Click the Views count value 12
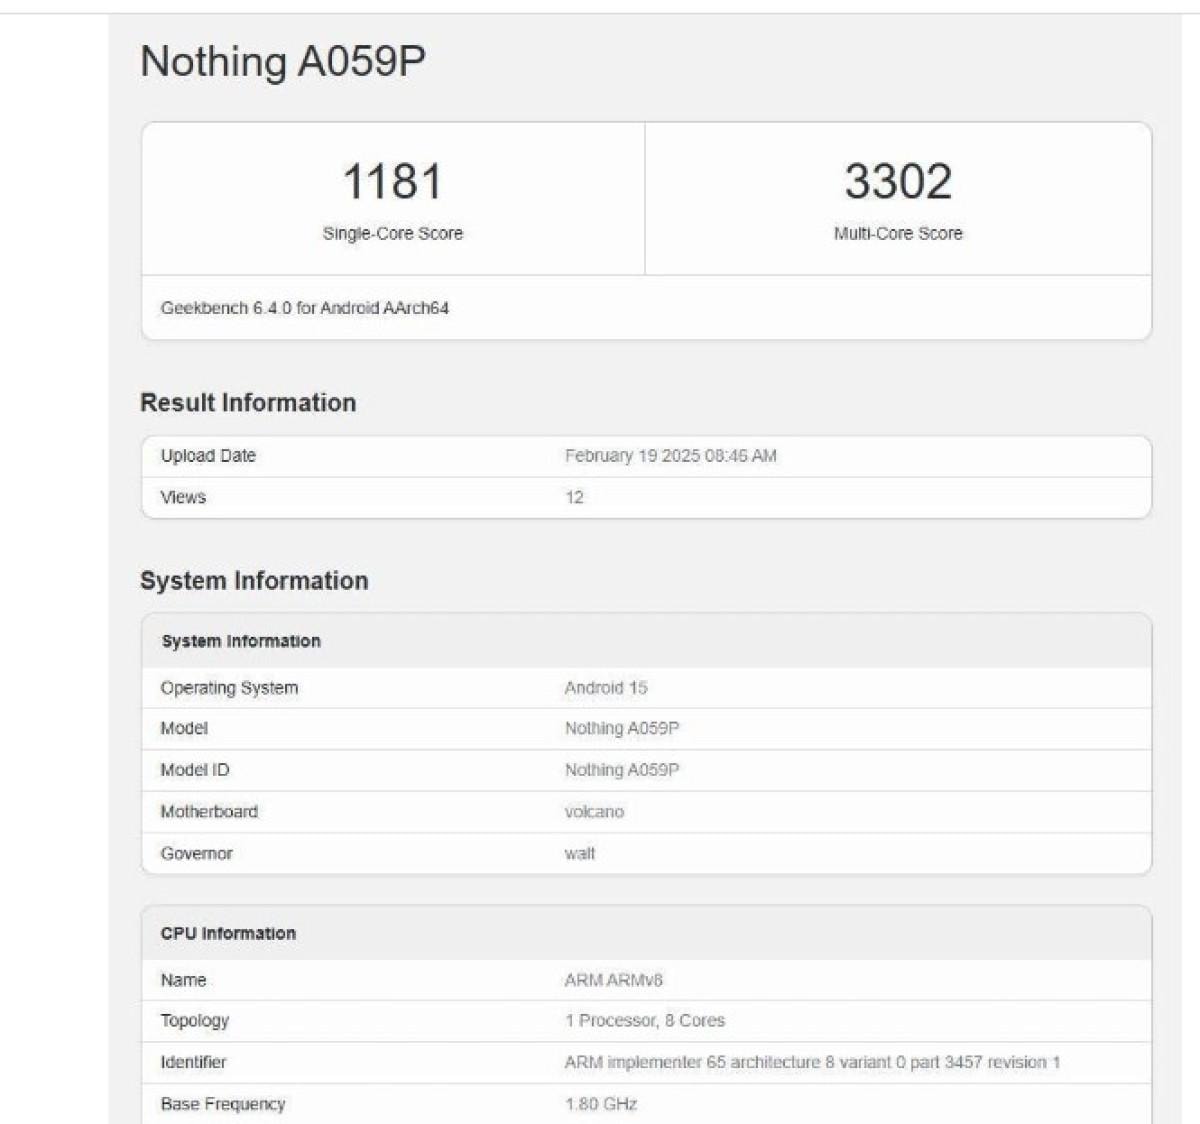The width and height of the screenshot is (1200, 1124). click(574, 498)
